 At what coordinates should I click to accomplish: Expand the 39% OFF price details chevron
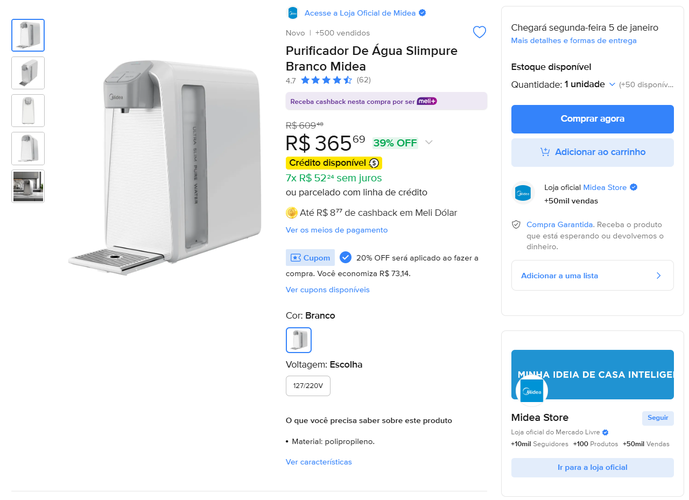(429, 142)
